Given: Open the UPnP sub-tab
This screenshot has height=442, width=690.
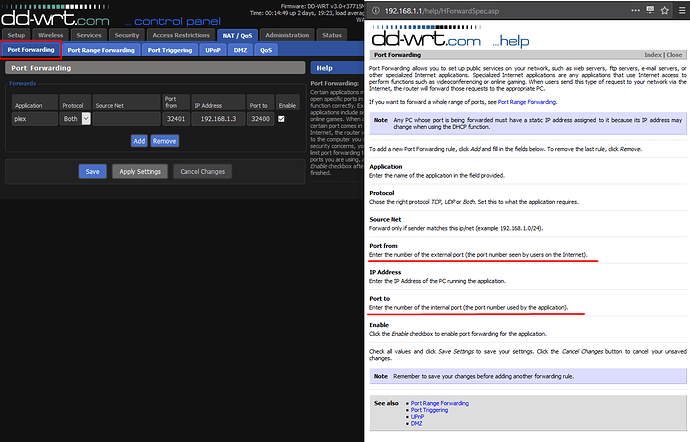Looking at the screenshot, I should click(x=213, y=50).
